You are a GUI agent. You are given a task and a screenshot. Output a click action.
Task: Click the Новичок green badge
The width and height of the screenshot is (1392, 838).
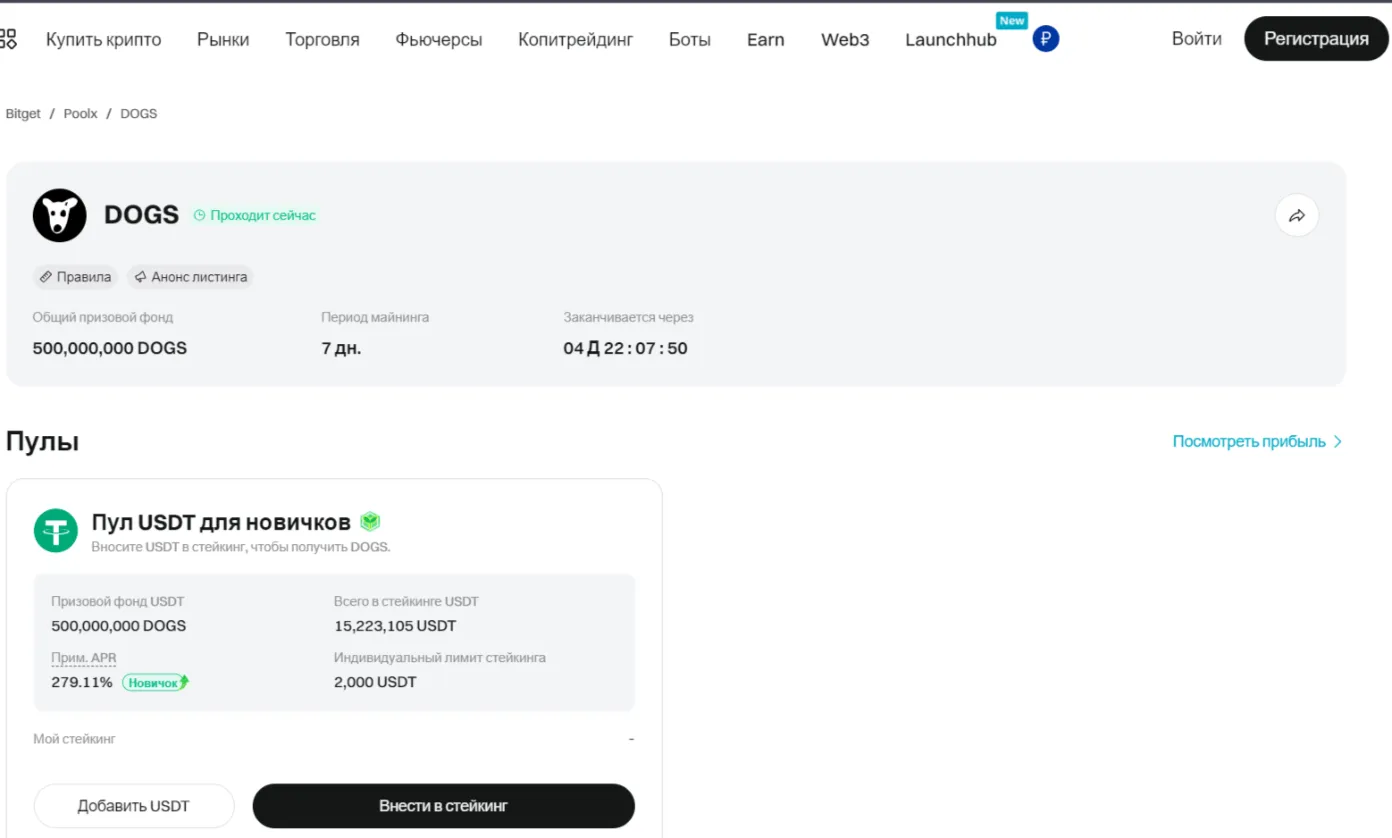coord(155,683)
